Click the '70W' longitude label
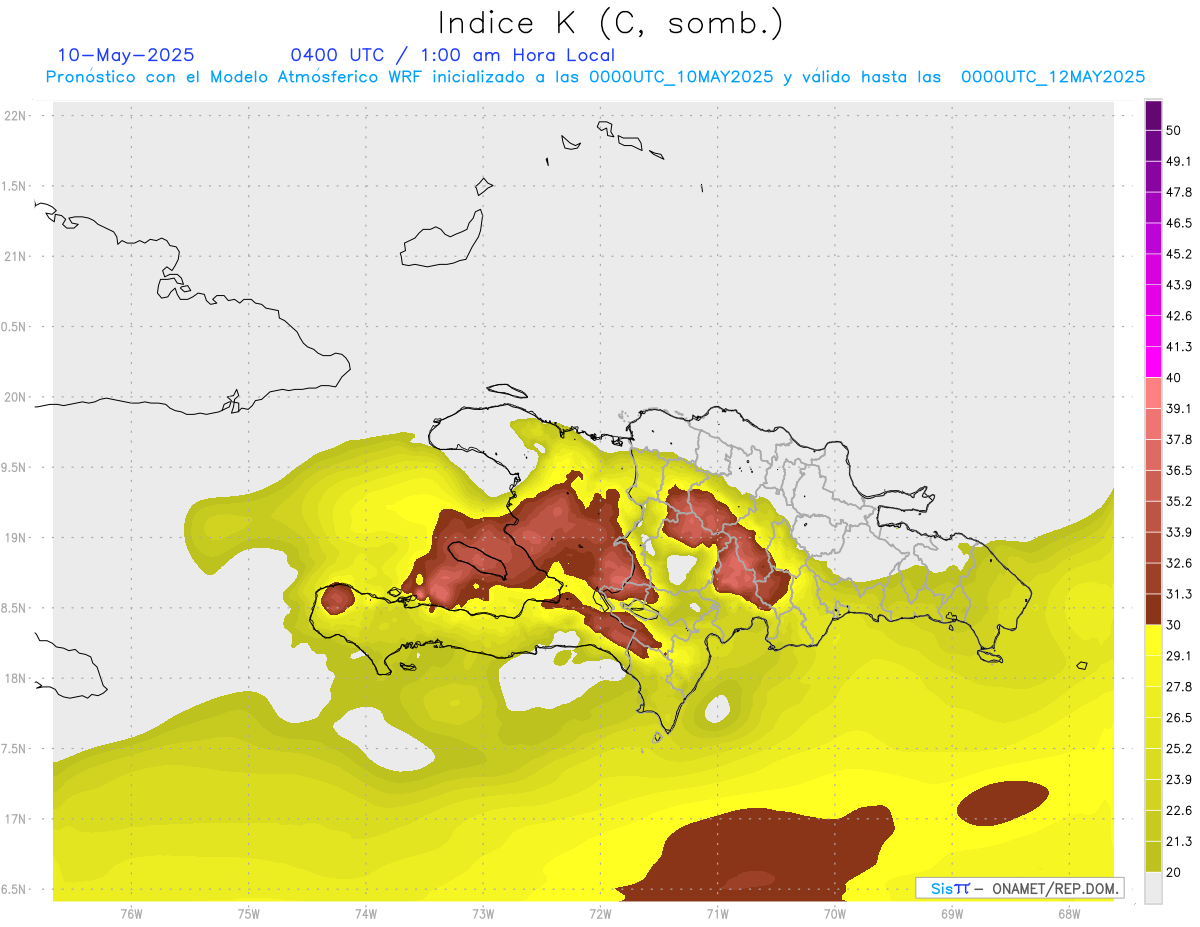This screenshot has height=927, width=1200. 835,913
